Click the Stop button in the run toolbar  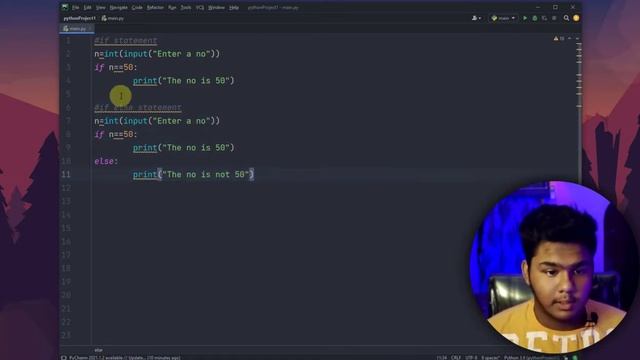pyautogui.click(x=554, y=18)
